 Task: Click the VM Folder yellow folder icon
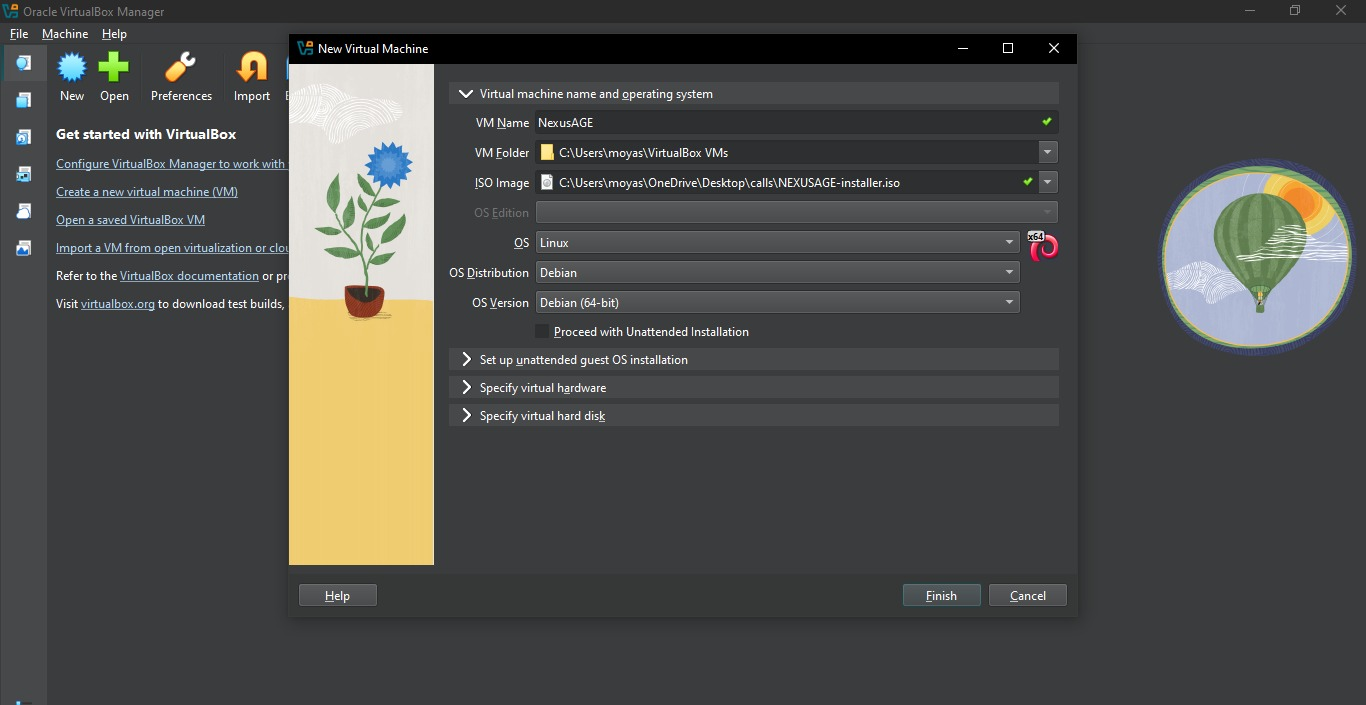[547, 153]
